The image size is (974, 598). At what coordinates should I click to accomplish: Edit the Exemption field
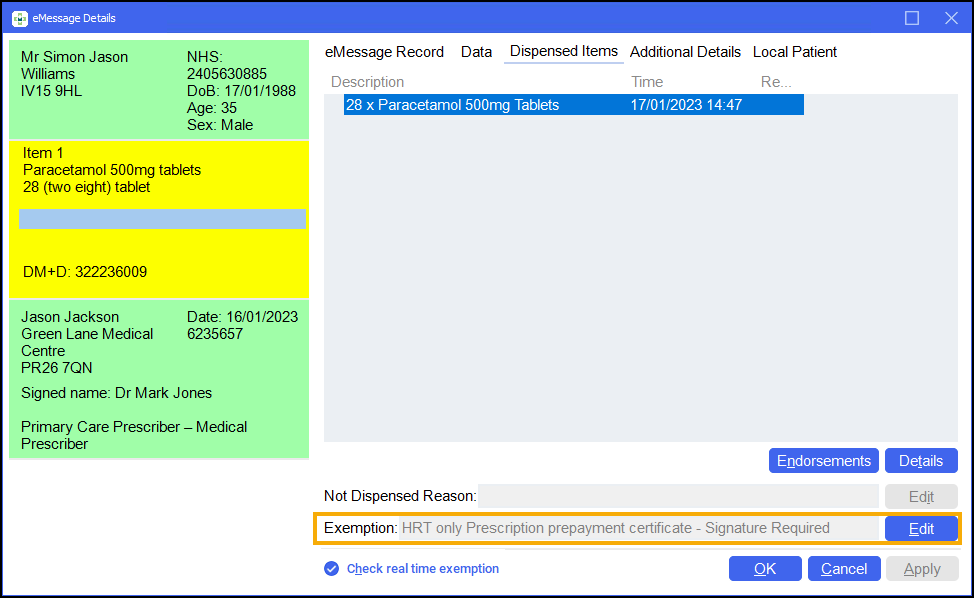[x=921, y=528]
